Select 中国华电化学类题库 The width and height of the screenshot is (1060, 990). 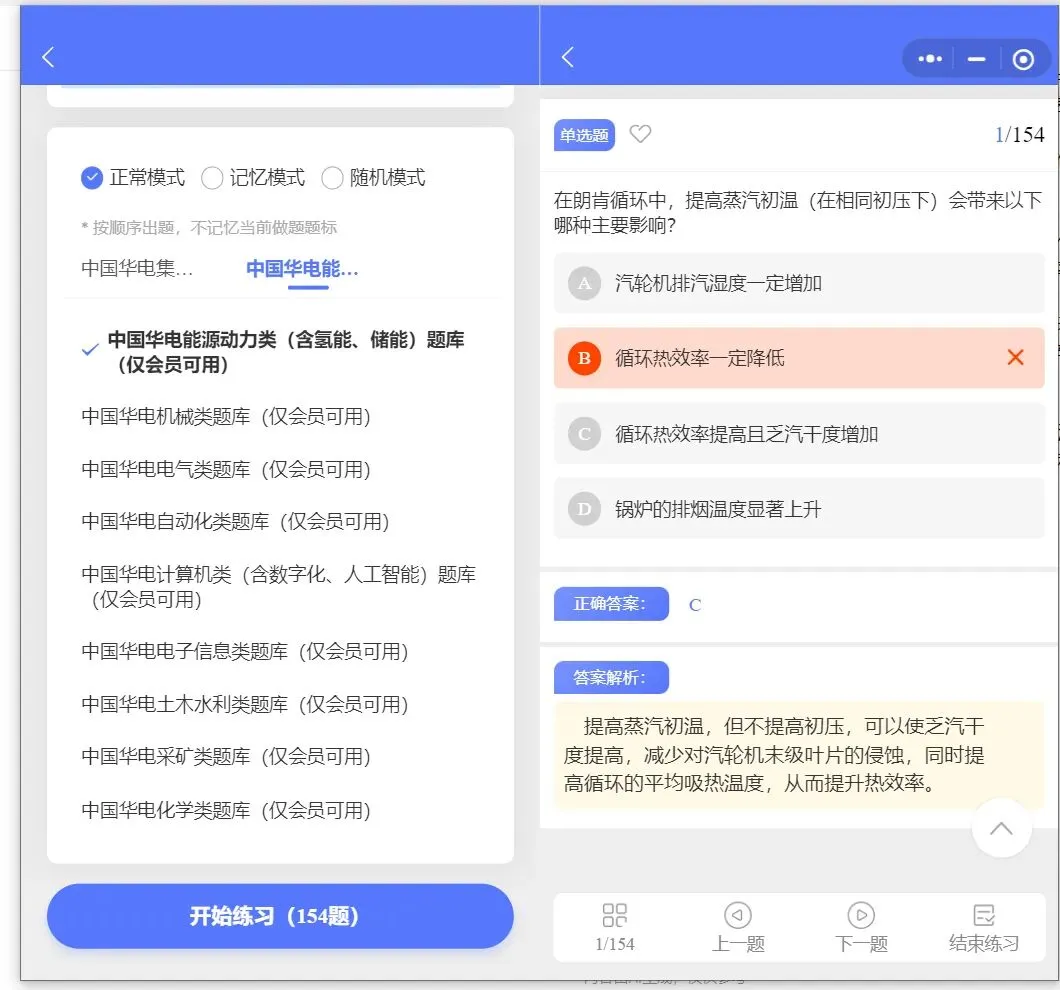[x=226, y=809]
